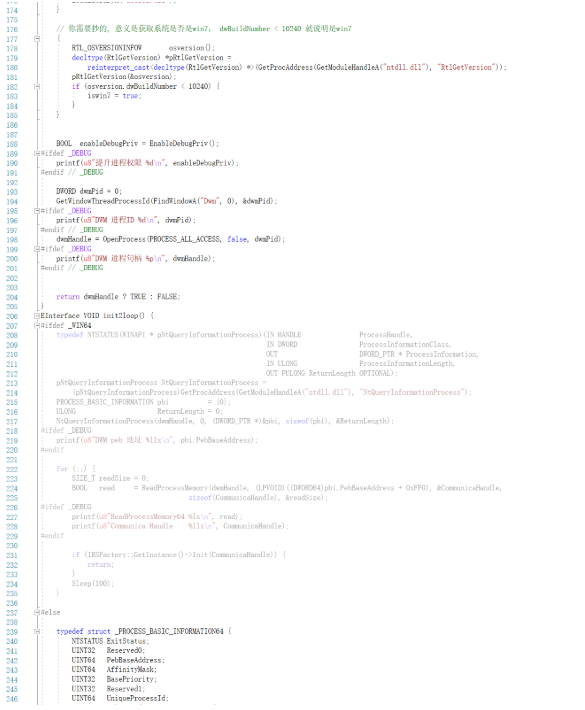Fold the #else region at line 237
This screenshot has height=710, width=585.
pyautogui.click(x=37, y=612)
